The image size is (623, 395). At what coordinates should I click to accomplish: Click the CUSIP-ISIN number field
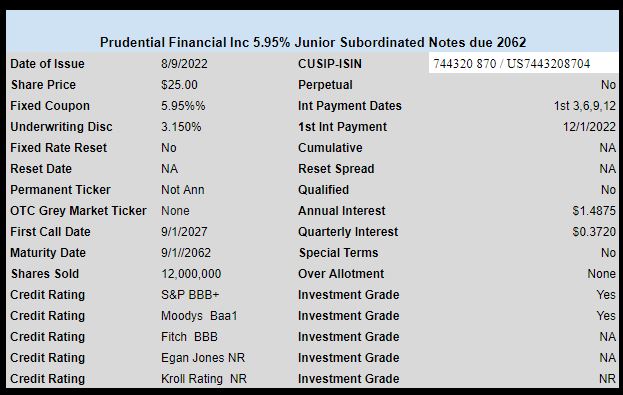click(523, 64)
